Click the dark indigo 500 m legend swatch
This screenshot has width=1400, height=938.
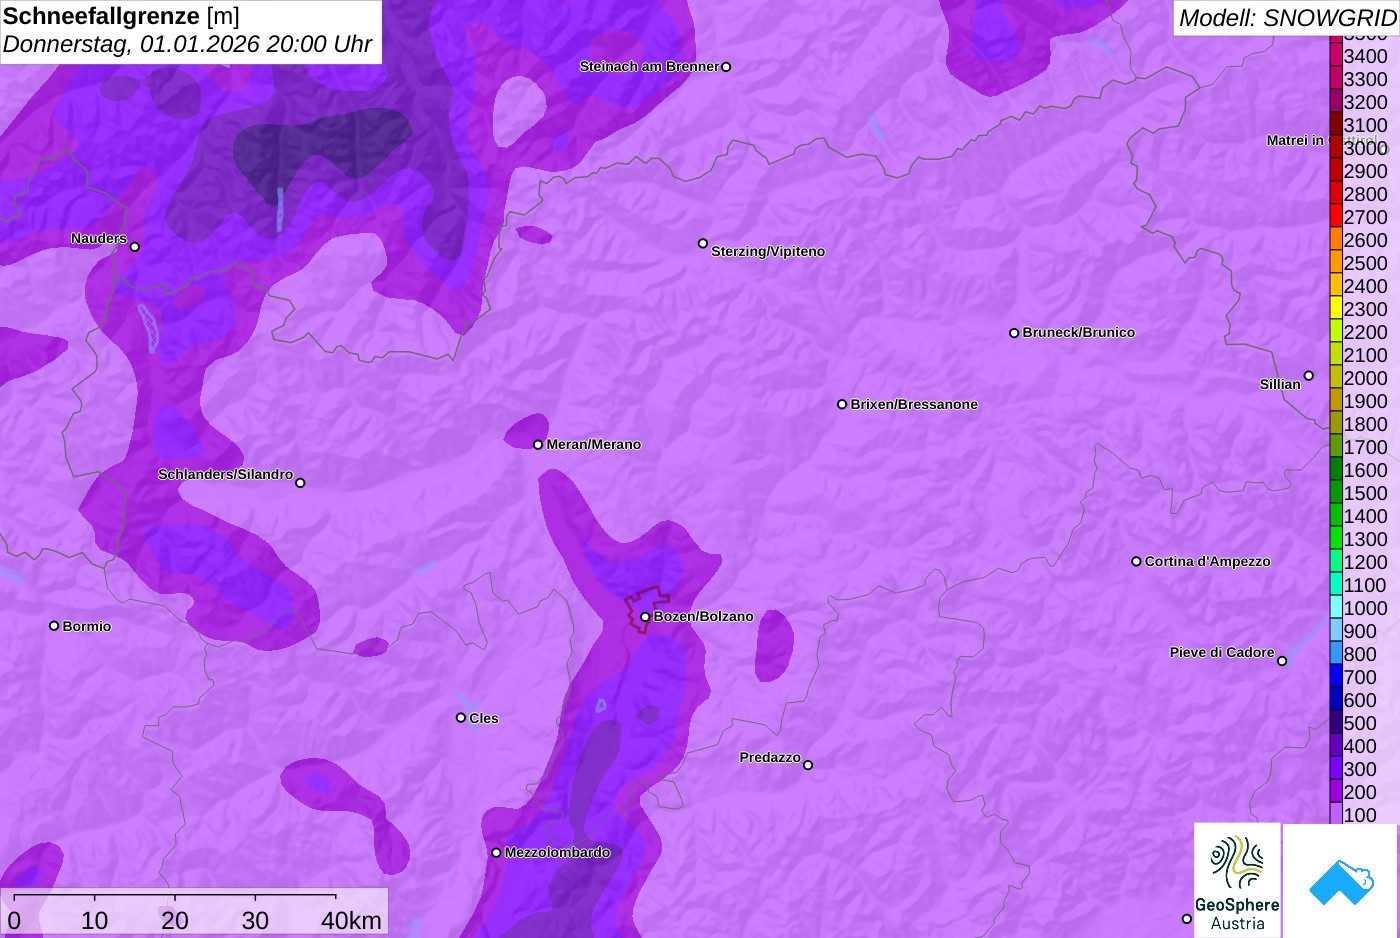(1336, 723)
